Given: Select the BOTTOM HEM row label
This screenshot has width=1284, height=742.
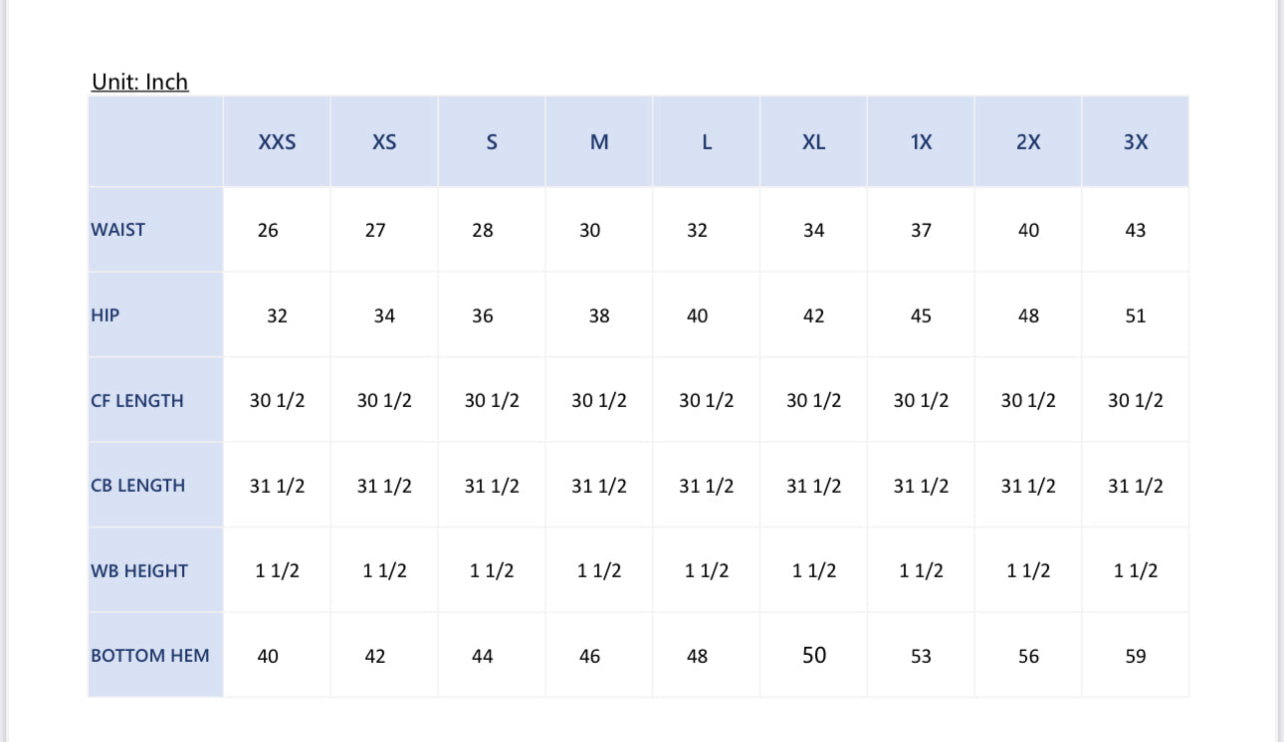Looking at the screenshot, I should (150, 656).
